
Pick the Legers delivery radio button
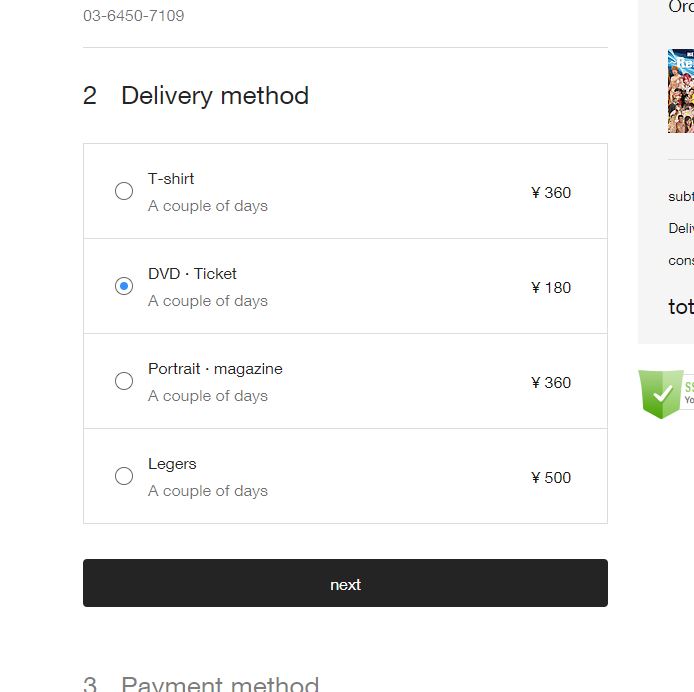coord(124,476)
